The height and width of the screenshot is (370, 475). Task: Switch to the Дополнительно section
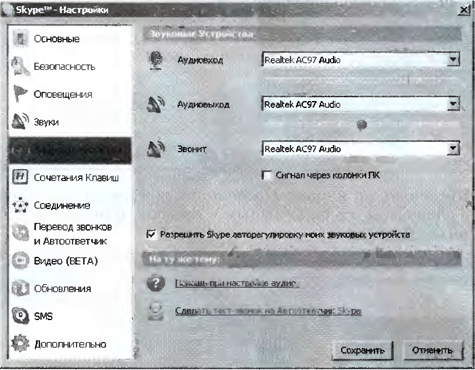(x=70, y=344)
